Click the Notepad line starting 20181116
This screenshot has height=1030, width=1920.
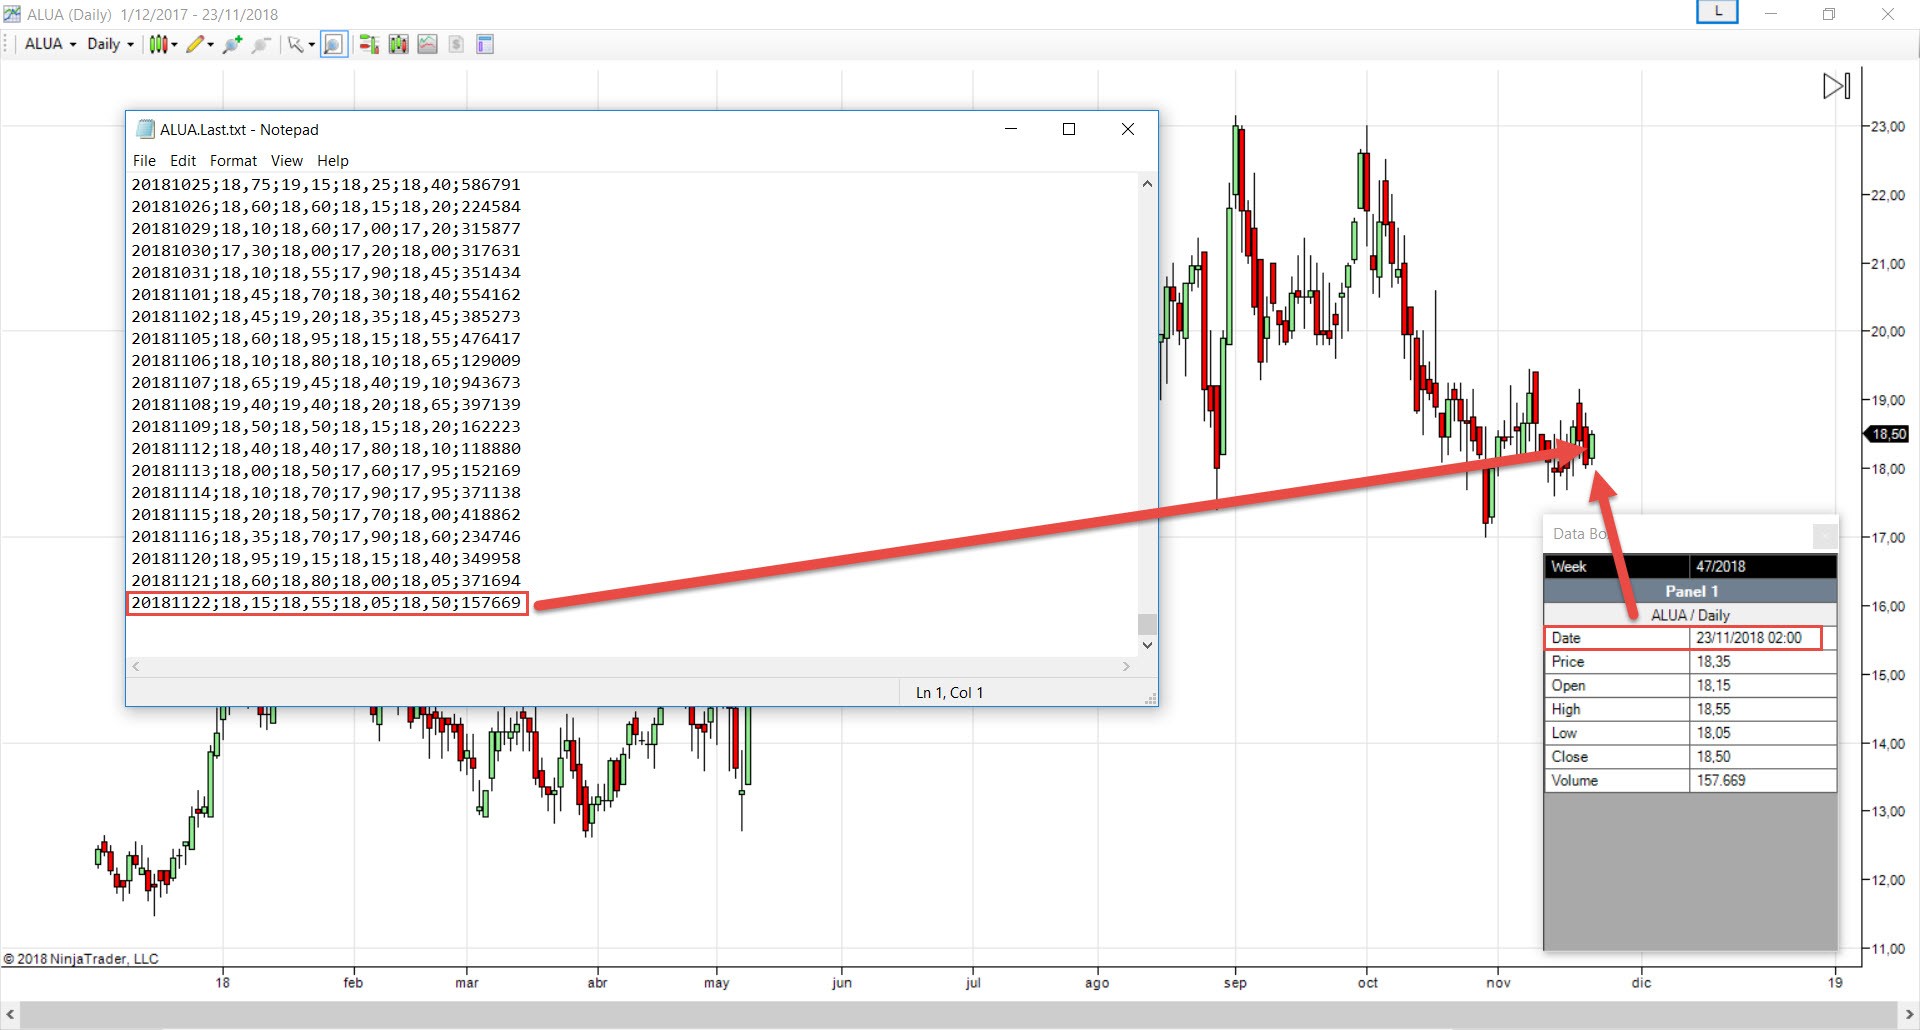(326, 537)
